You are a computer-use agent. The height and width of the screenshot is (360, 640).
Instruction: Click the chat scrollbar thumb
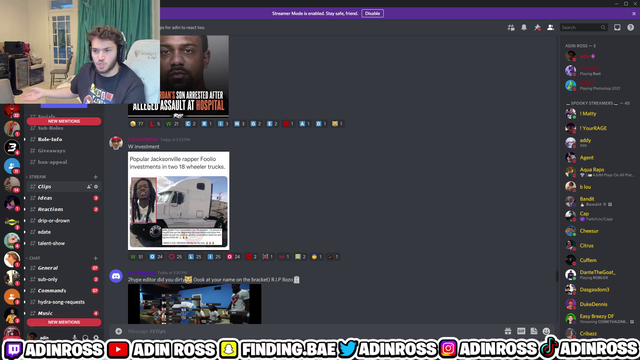click(557, 276)
